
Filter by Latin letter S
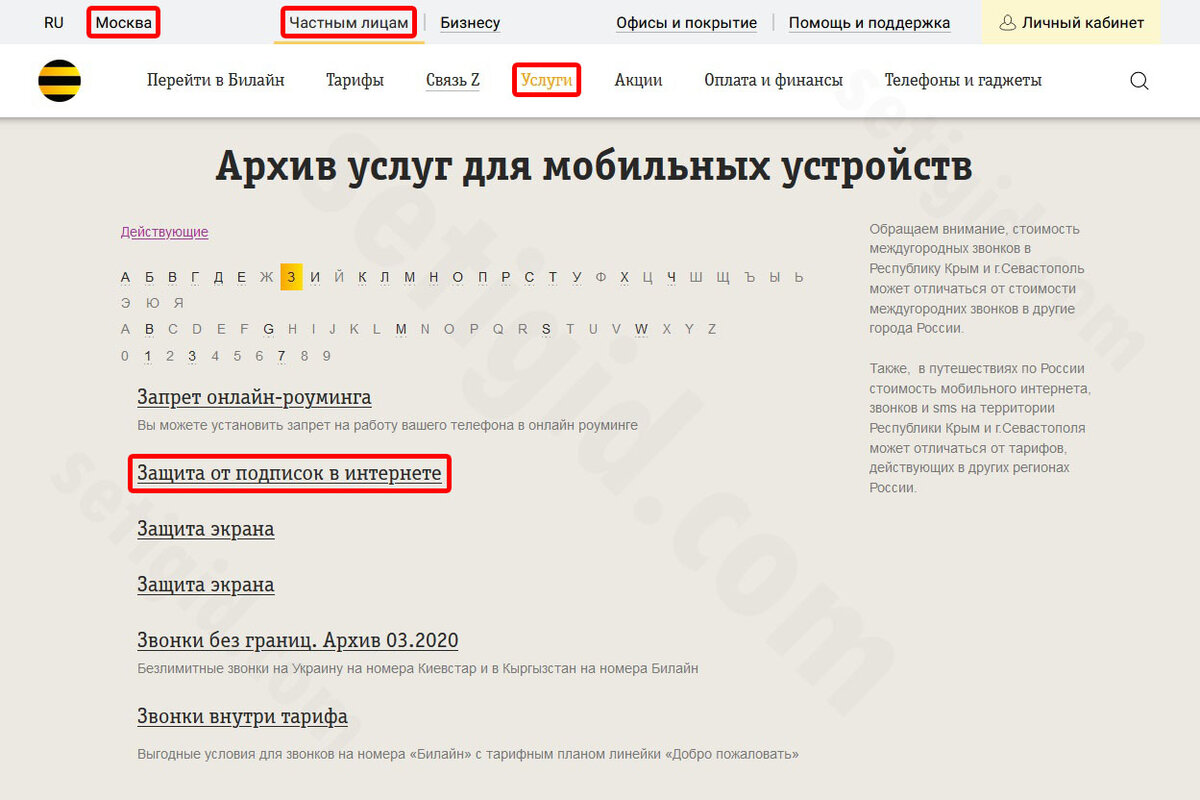coord(546,329)
